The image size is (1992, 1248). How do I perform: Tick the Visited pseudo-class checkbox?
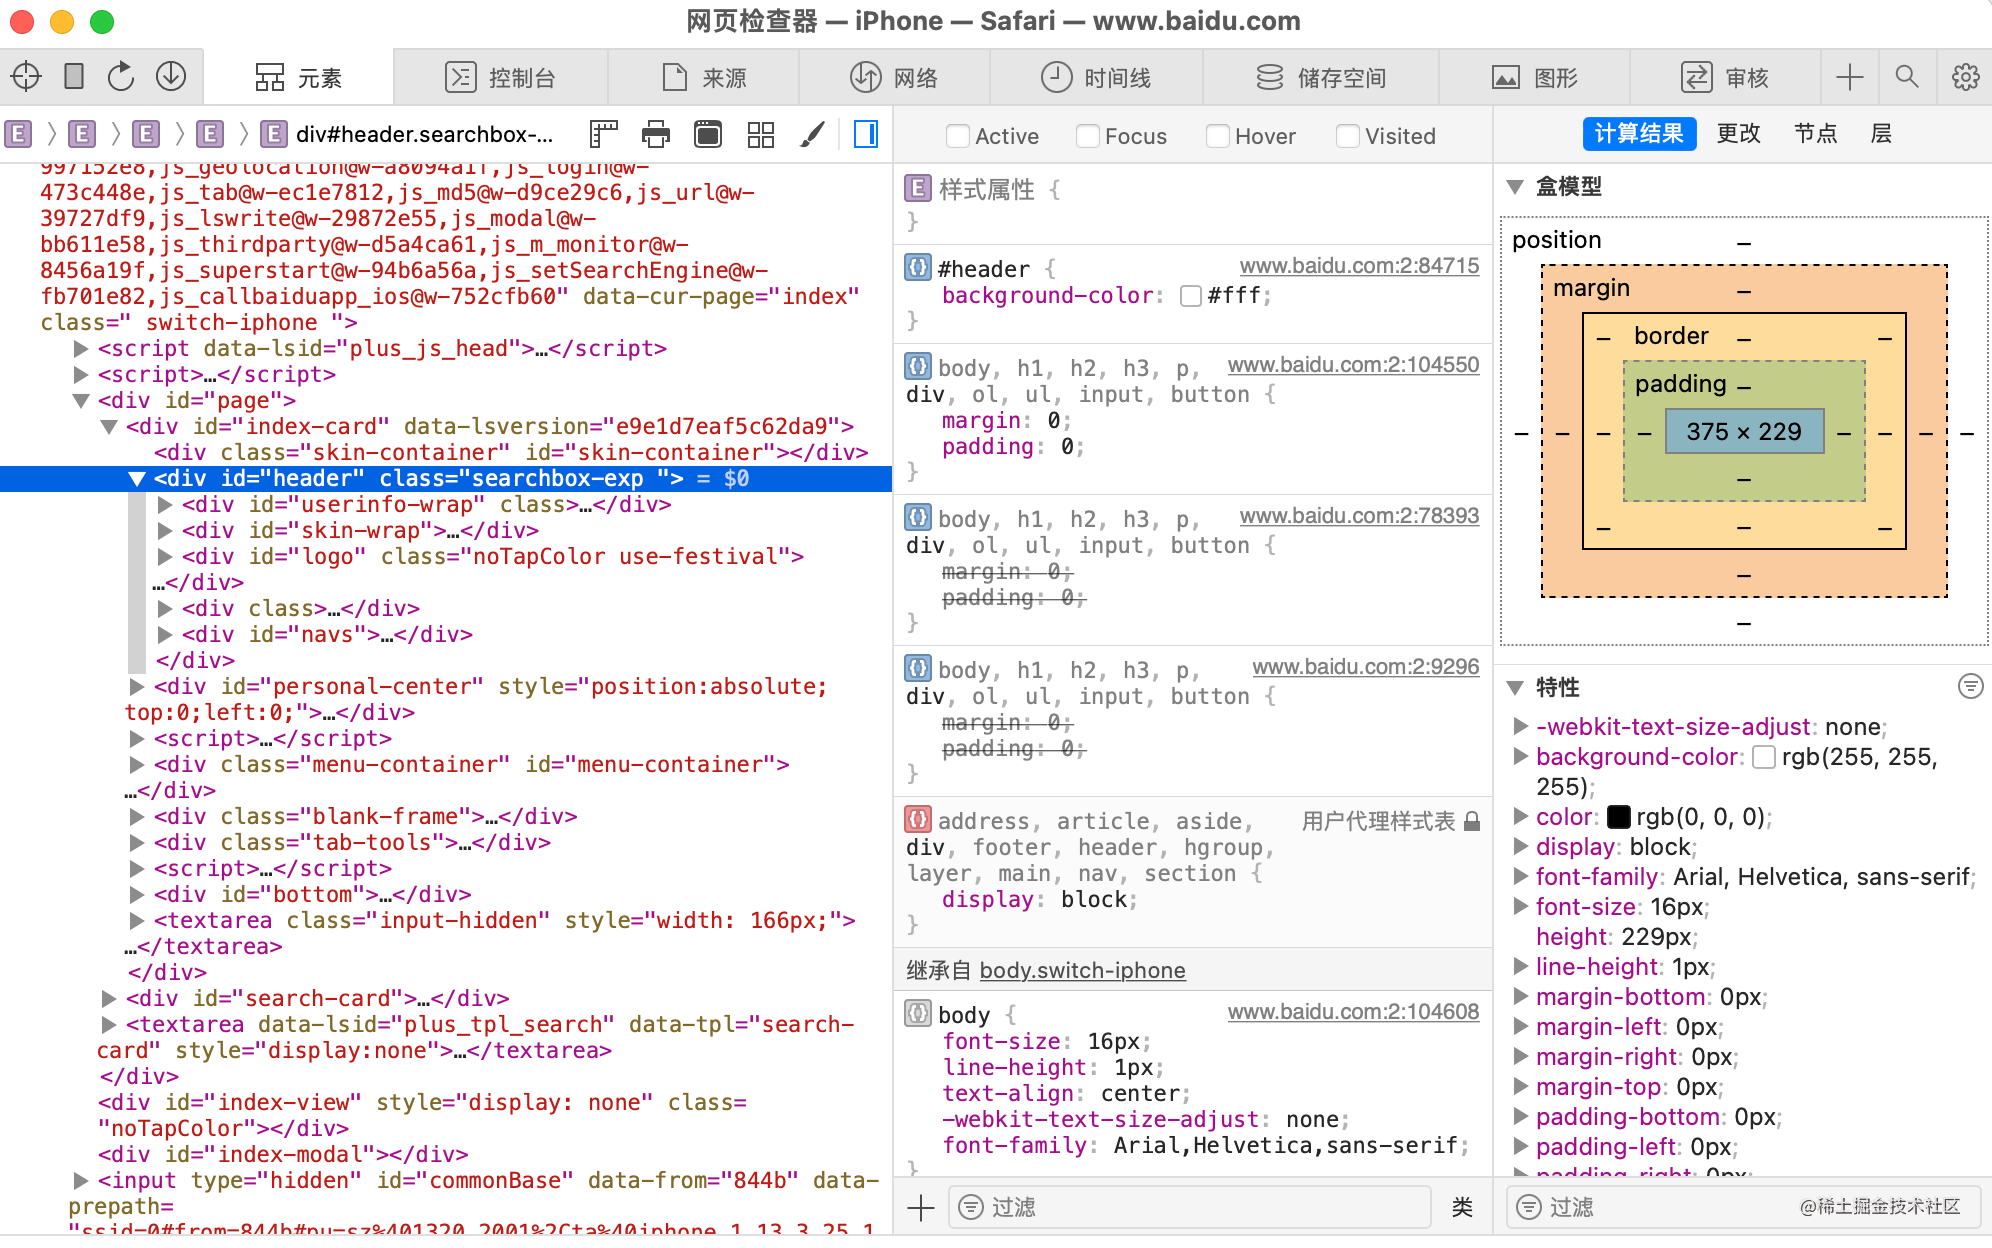(1347, 136)
